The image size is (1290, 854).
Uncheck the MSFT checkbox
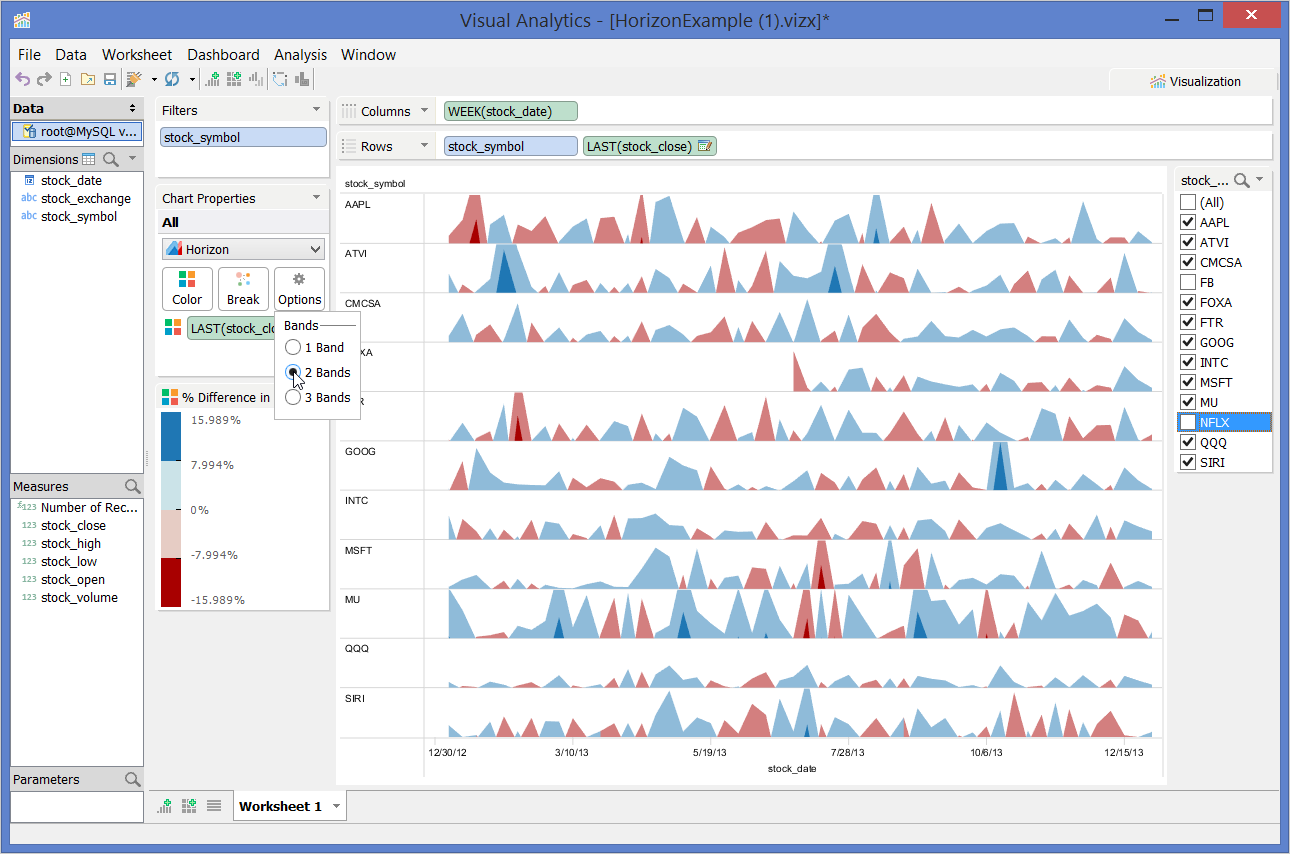tap(1188, 383)
